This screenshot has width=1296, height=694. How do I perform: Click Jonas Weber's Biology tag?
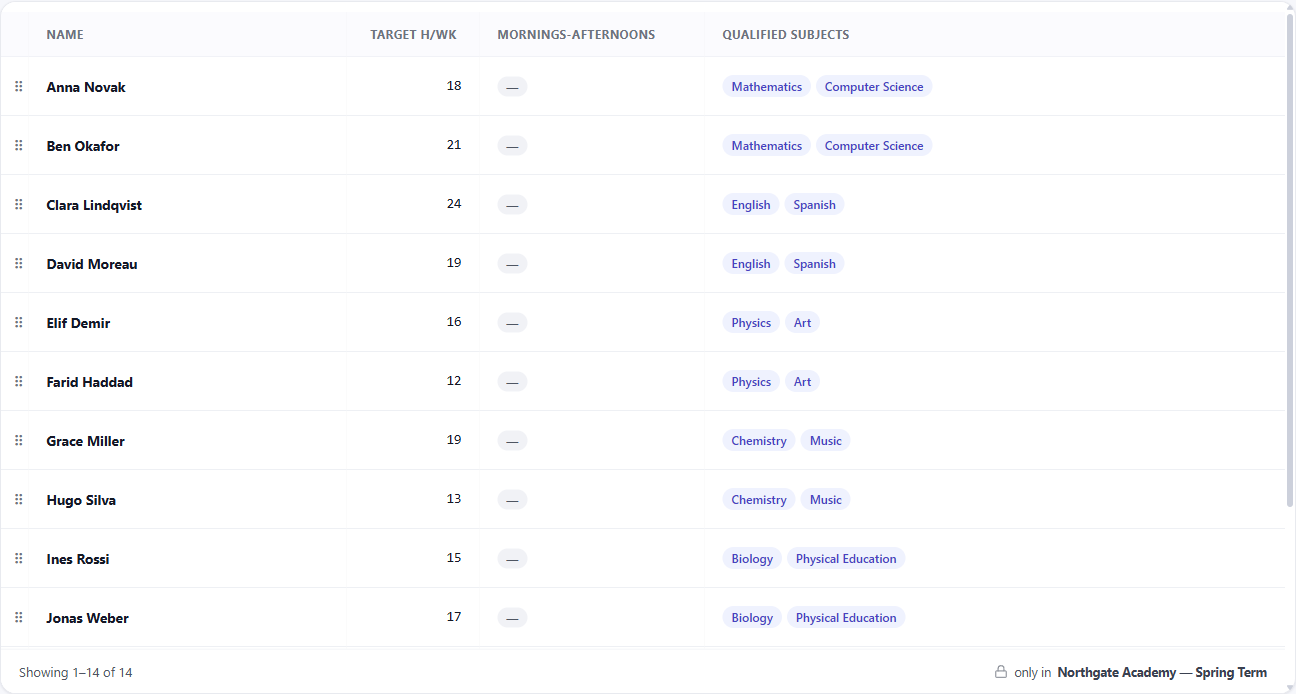pyautogui.click(x=752, y=618)
